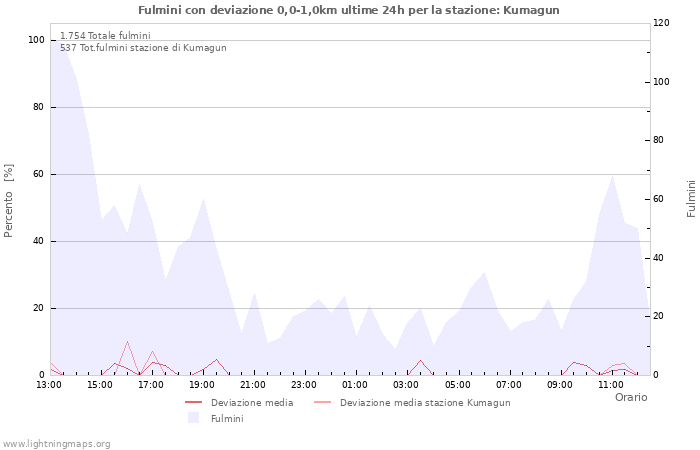Click the 'Percento [%]' left axis title
Viewport: 700px width, 450px height.
click(x=8, y=200)
